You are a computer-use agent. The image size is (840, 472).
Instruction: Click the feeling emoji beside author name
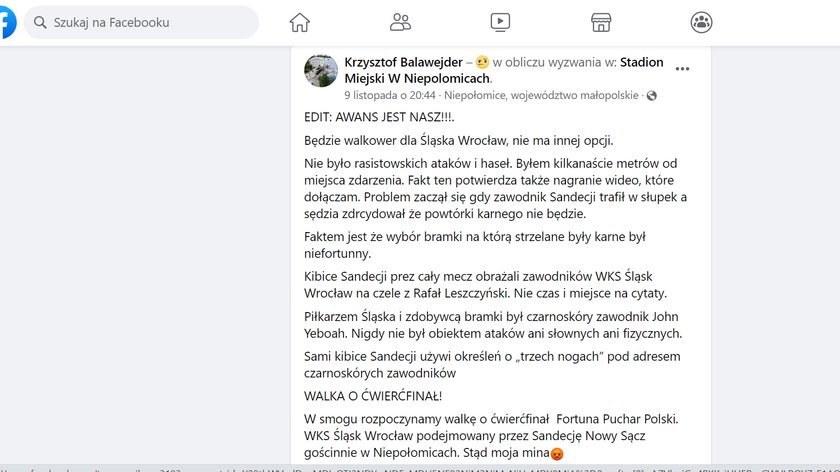(481, 62)
